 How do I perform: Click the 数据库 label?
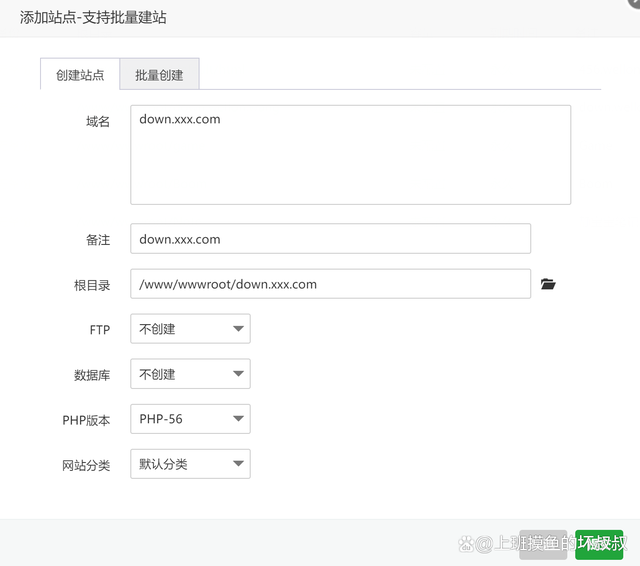click(92, 375)
